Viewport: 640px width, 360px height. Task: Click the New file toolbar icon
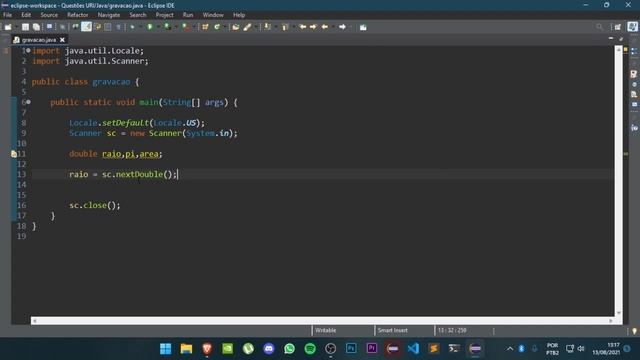point(8,27)
